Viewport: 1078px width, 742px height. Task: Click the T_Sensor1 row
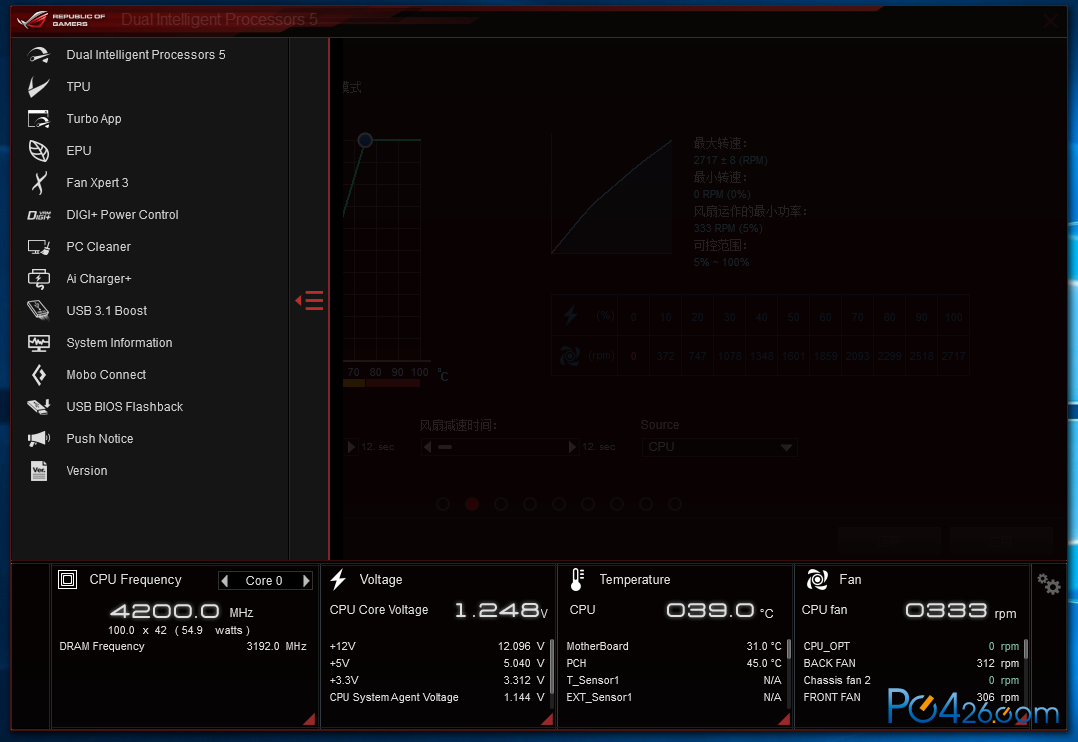coord(674,680)
